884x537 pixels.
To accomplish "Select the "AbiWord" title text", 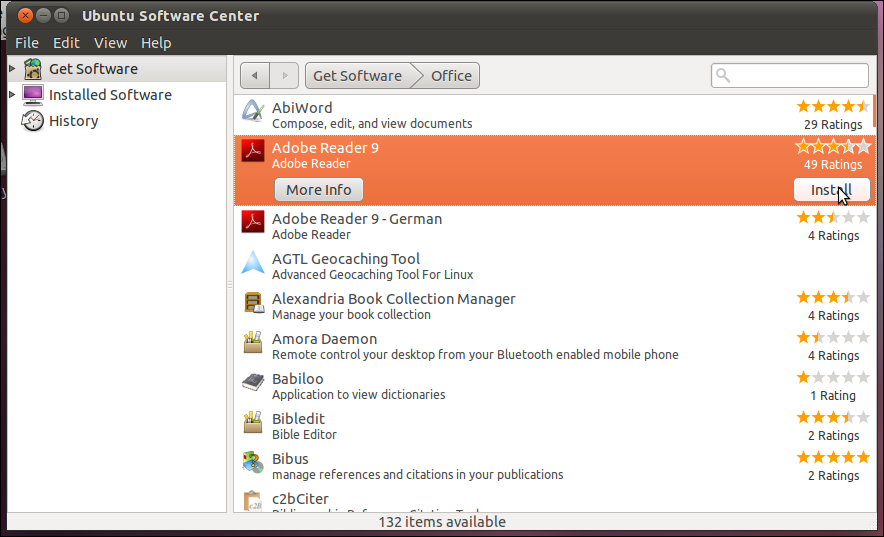I will coord(302,108).
